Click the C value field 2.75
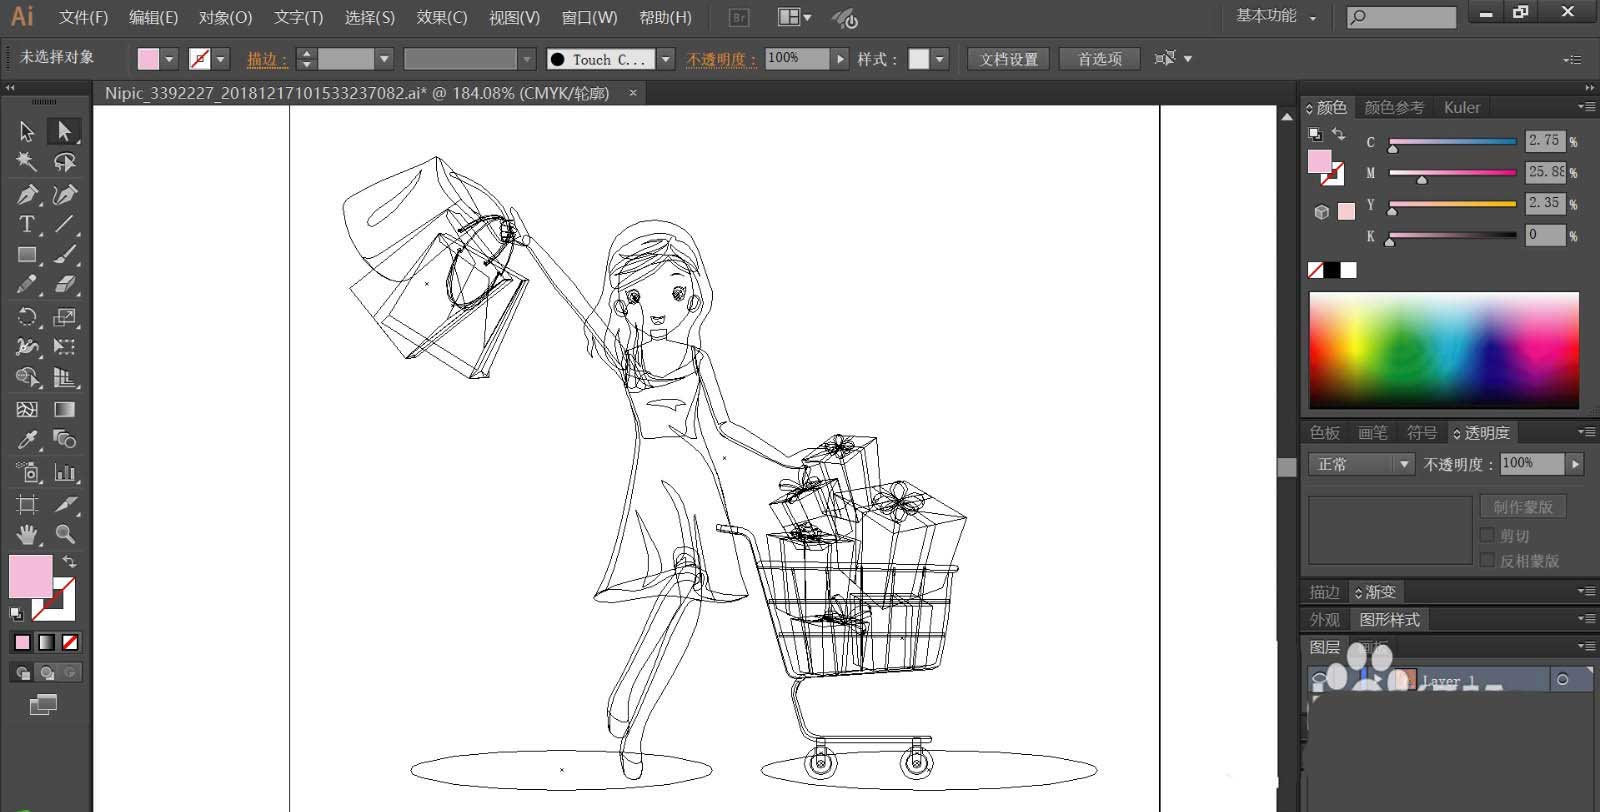 1545,141
